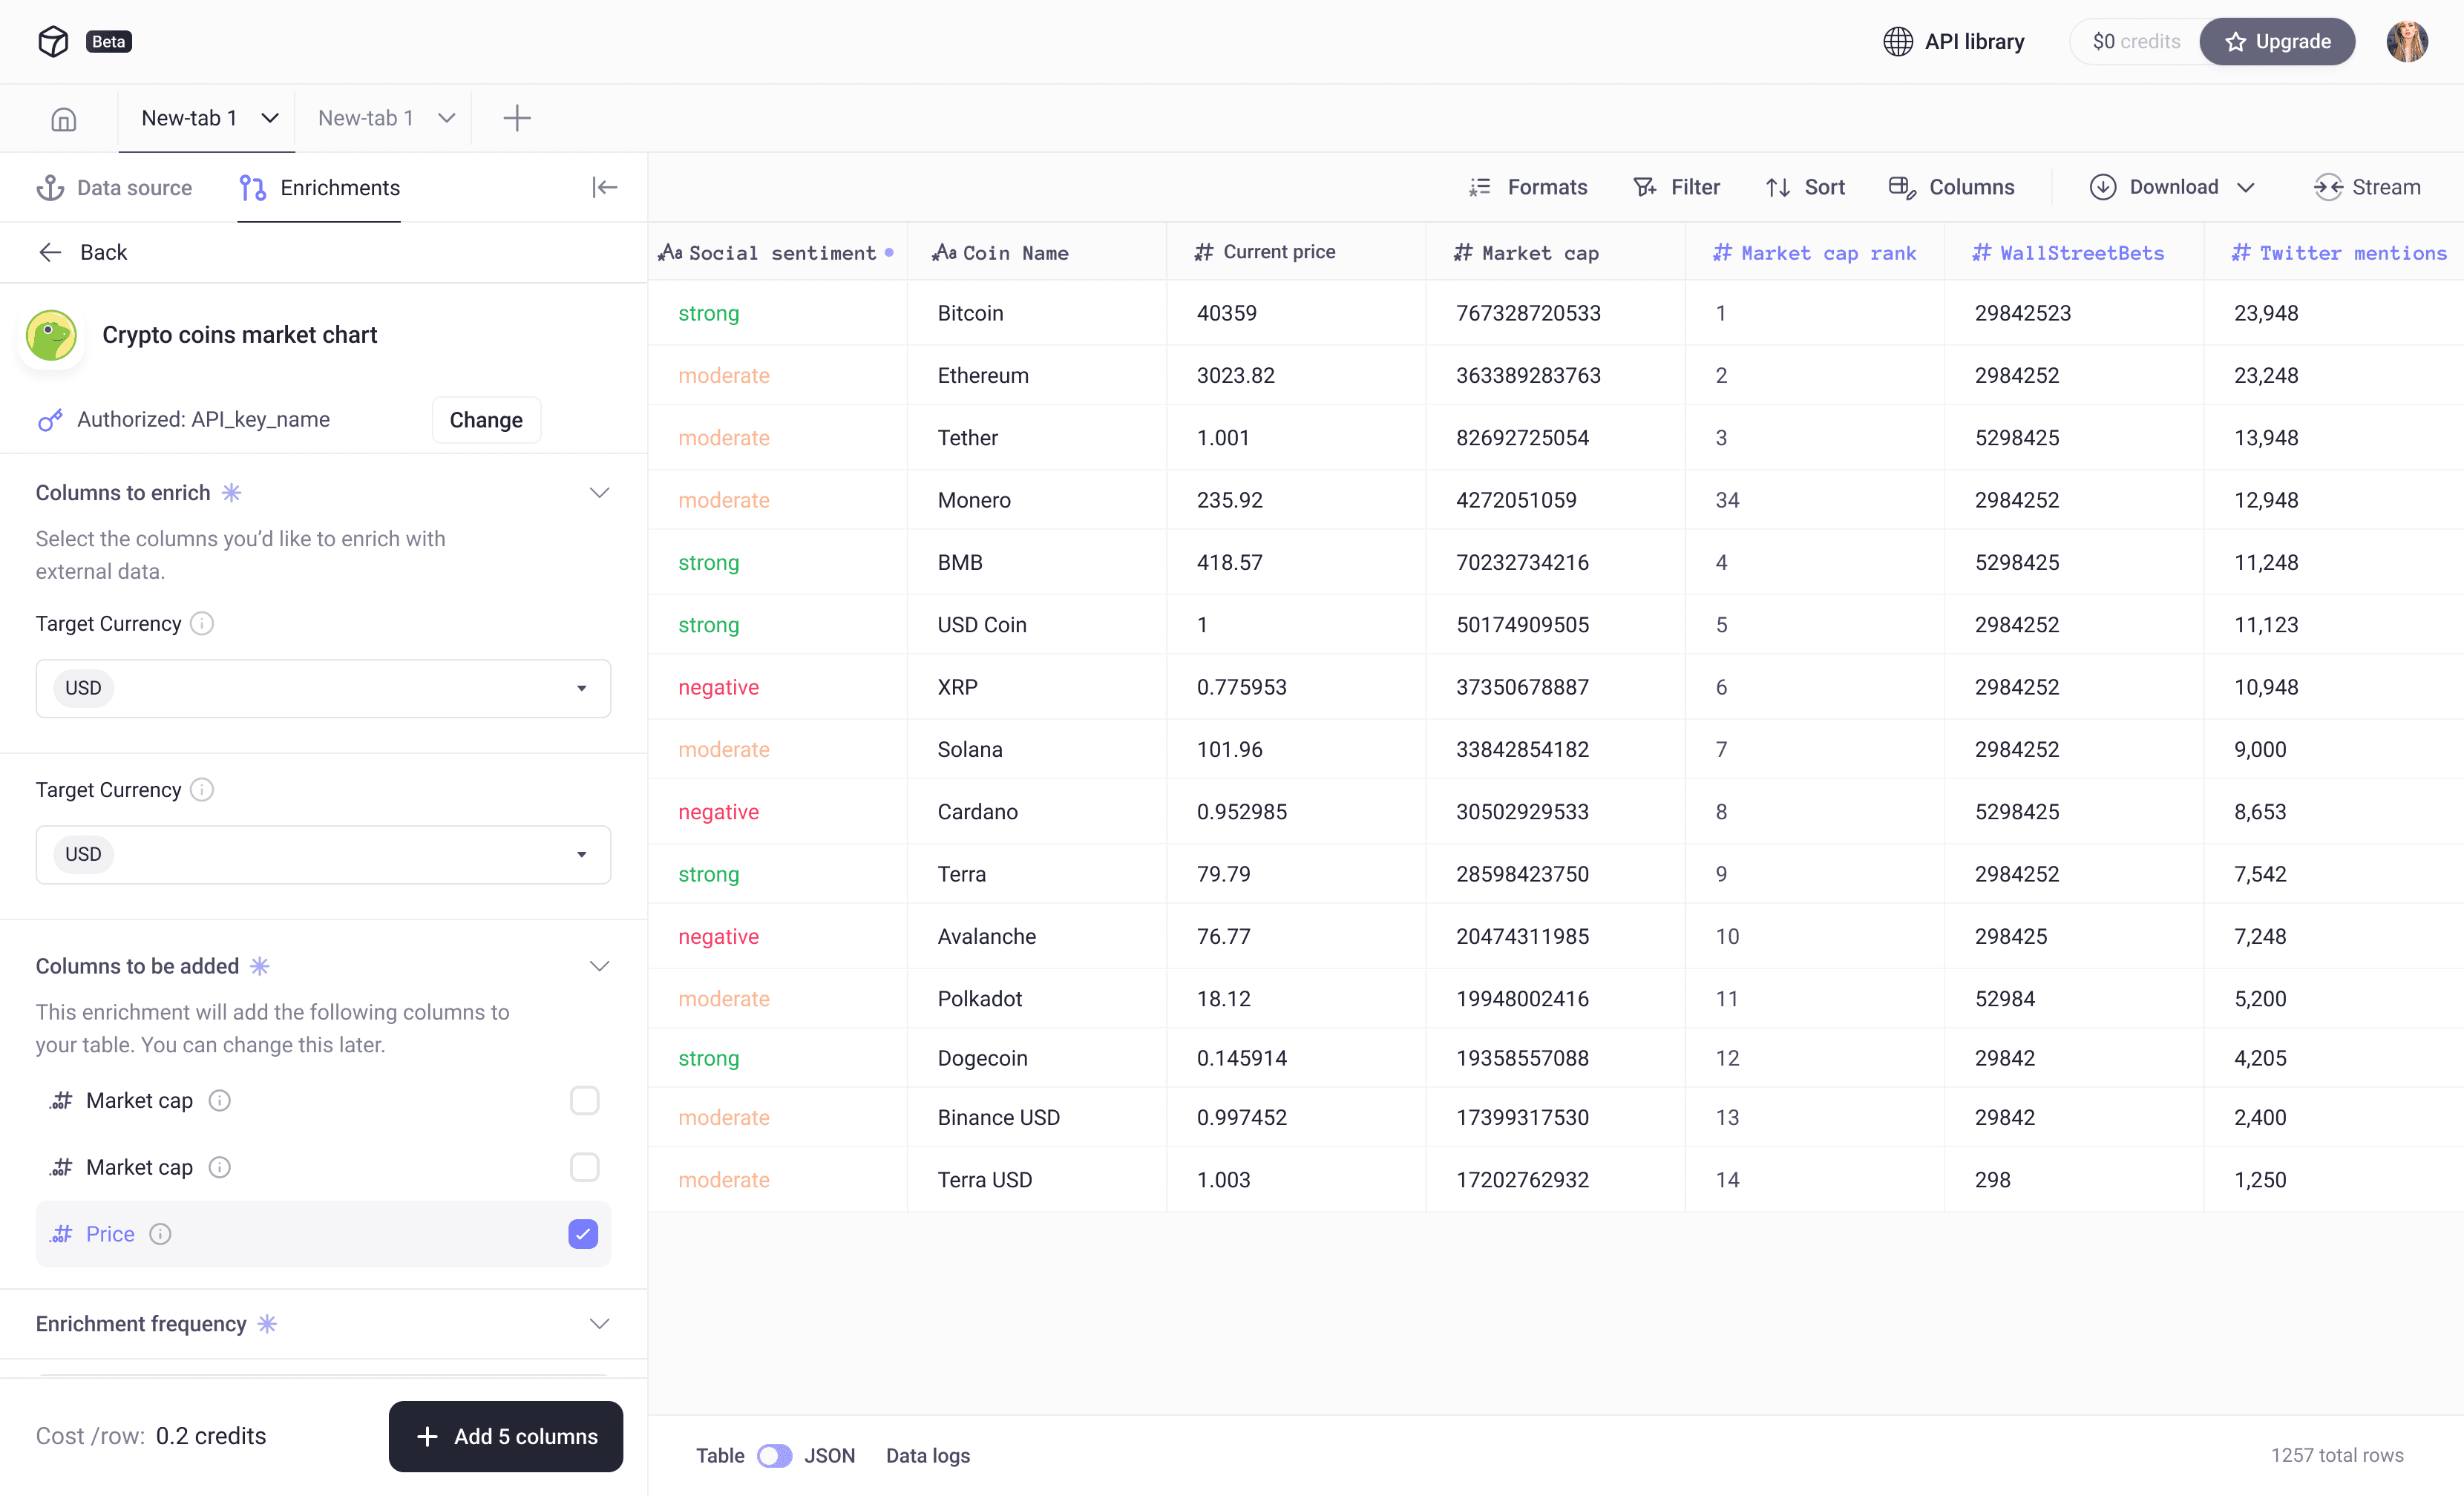Toggle Table to JSON view switch
The width and height of the screenshot is (2464, 1496).
[774, 1455]
